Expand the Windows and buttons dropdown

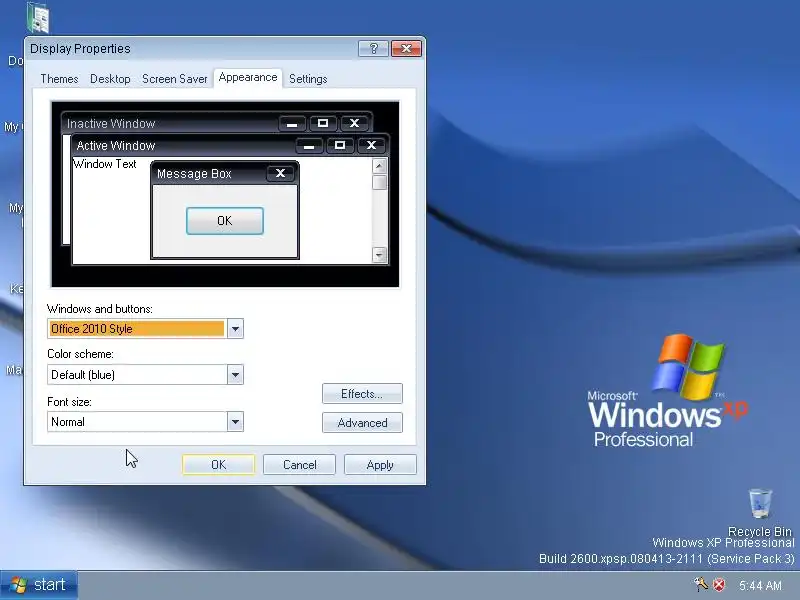[235, 329]
